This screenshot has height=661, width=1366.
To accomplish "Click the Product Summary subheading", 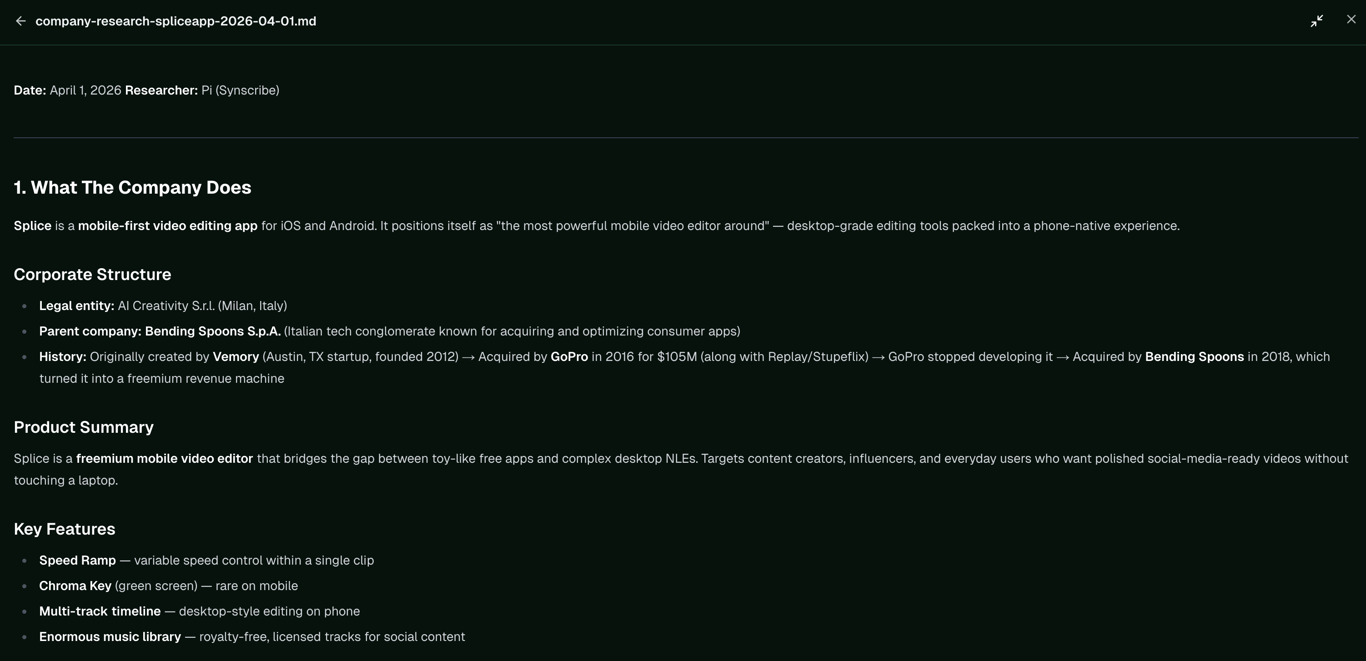I will tap(83, 427).
